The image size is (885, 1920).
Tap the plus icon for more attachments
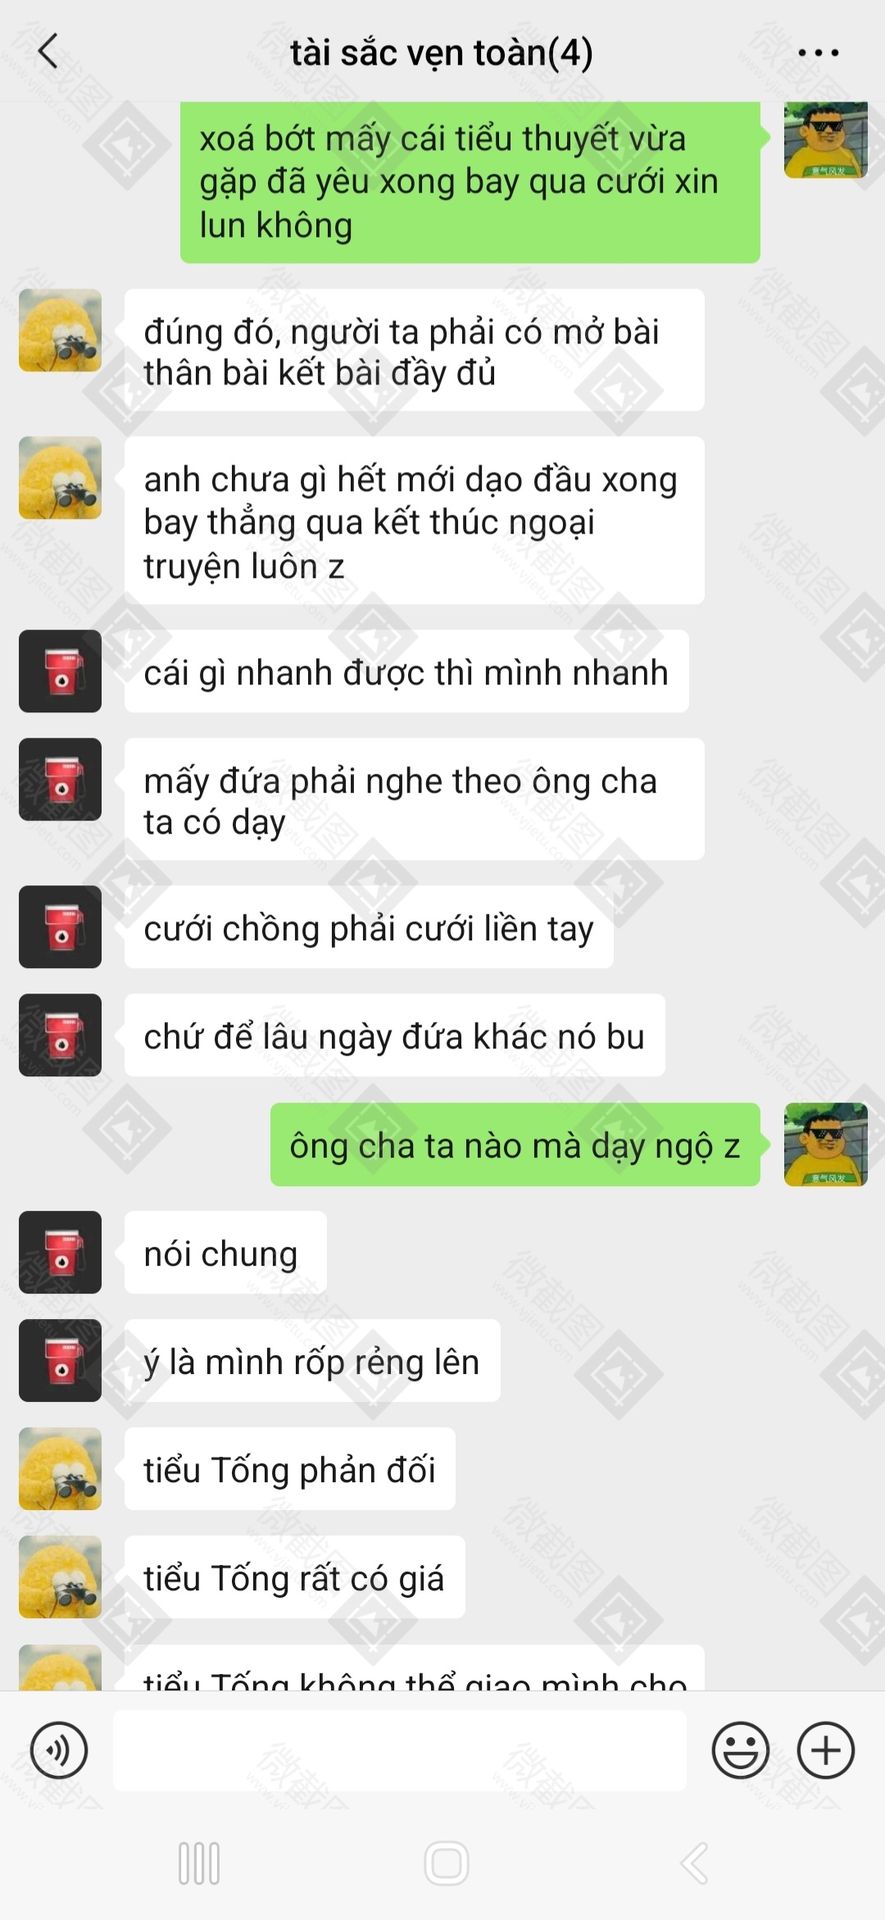(x=825, y=1750)
